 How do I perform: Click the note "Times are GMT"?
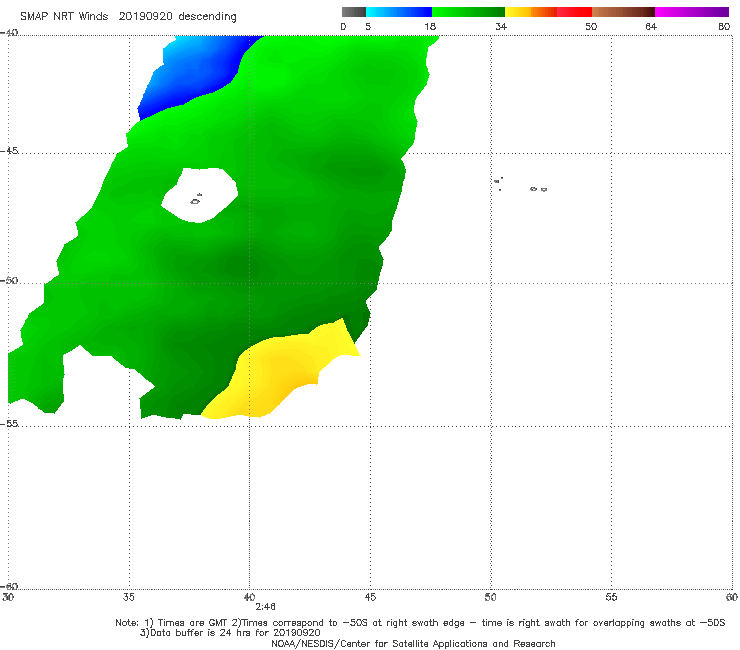tap(192, 623)
